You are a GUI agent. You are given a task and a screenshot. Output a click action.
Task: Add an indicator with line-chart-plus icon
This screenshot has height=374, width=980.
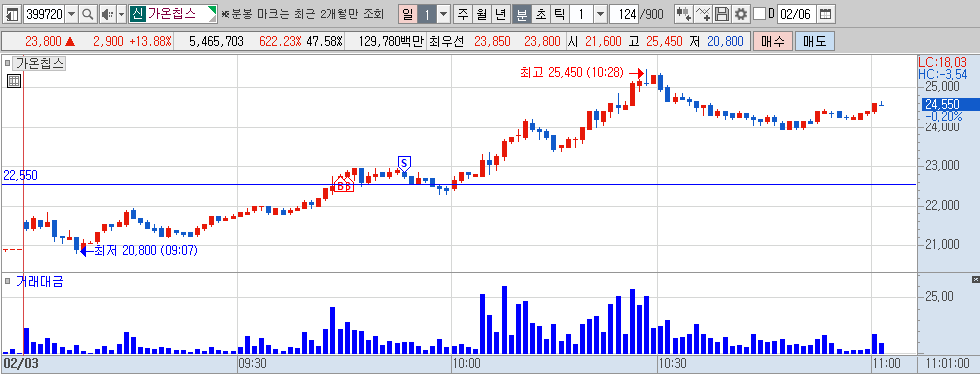703,13
